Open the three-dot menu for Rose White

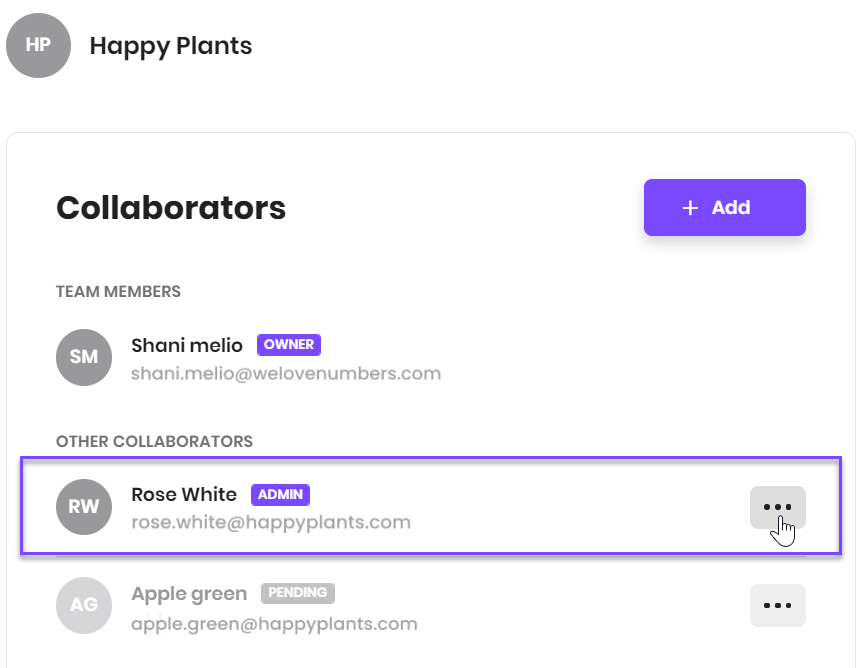[777, 507]
